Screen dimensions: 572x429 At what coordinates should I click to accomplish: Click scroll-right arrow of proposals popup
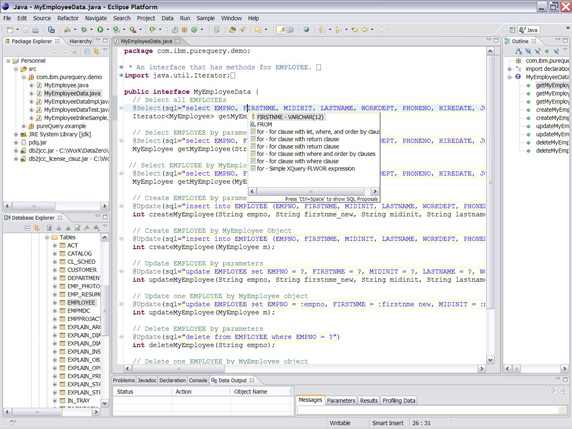point(375,191)
